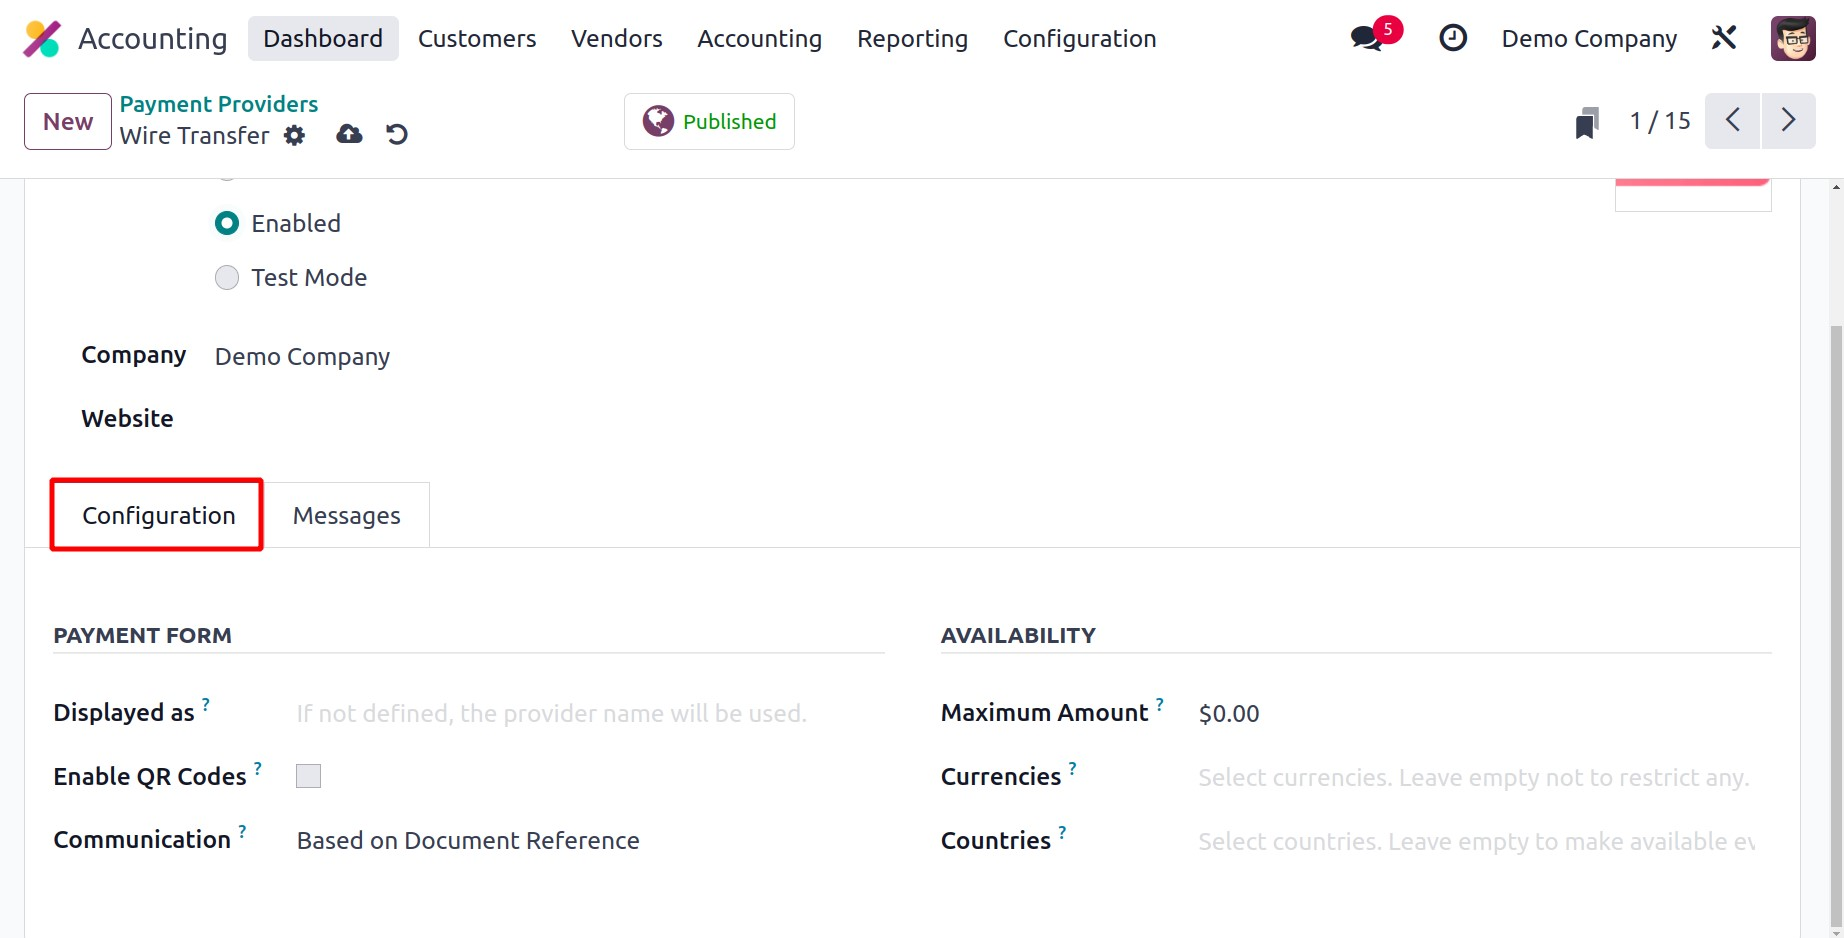
Task: Open the Reporting menu
Action: [x=912, y=39]
